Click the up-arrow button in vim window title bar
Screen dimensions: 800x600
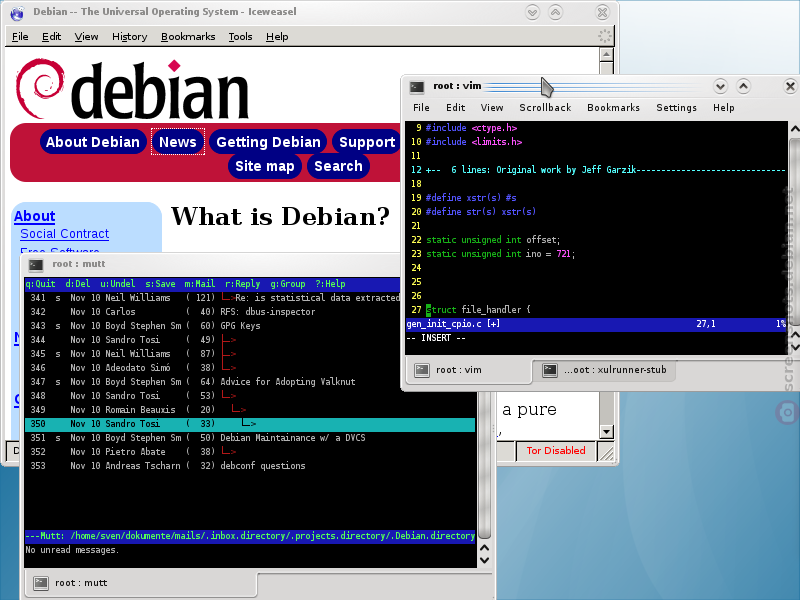click(743, 86)
